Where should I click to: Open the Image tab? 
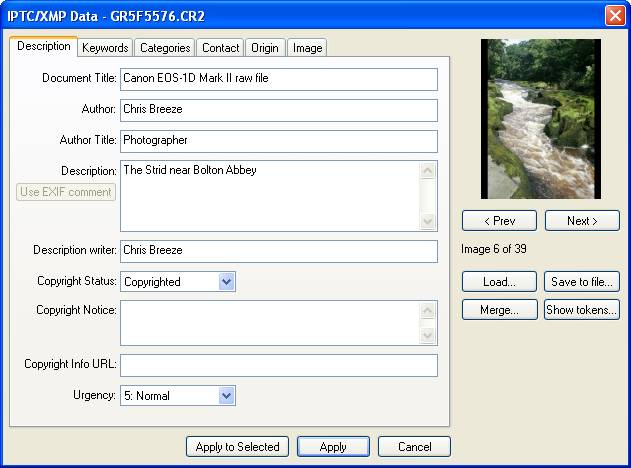[307, 48]
